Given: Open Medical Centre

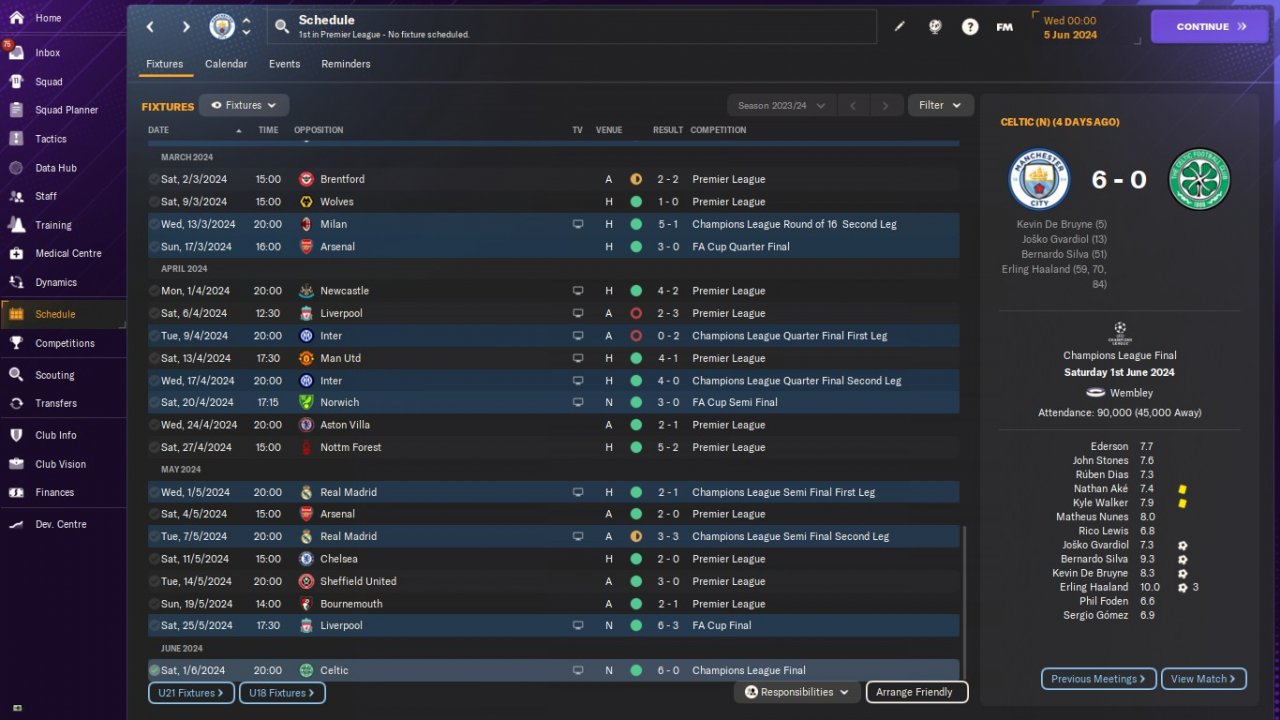Looking at the screenshot, I should (68, 253).
